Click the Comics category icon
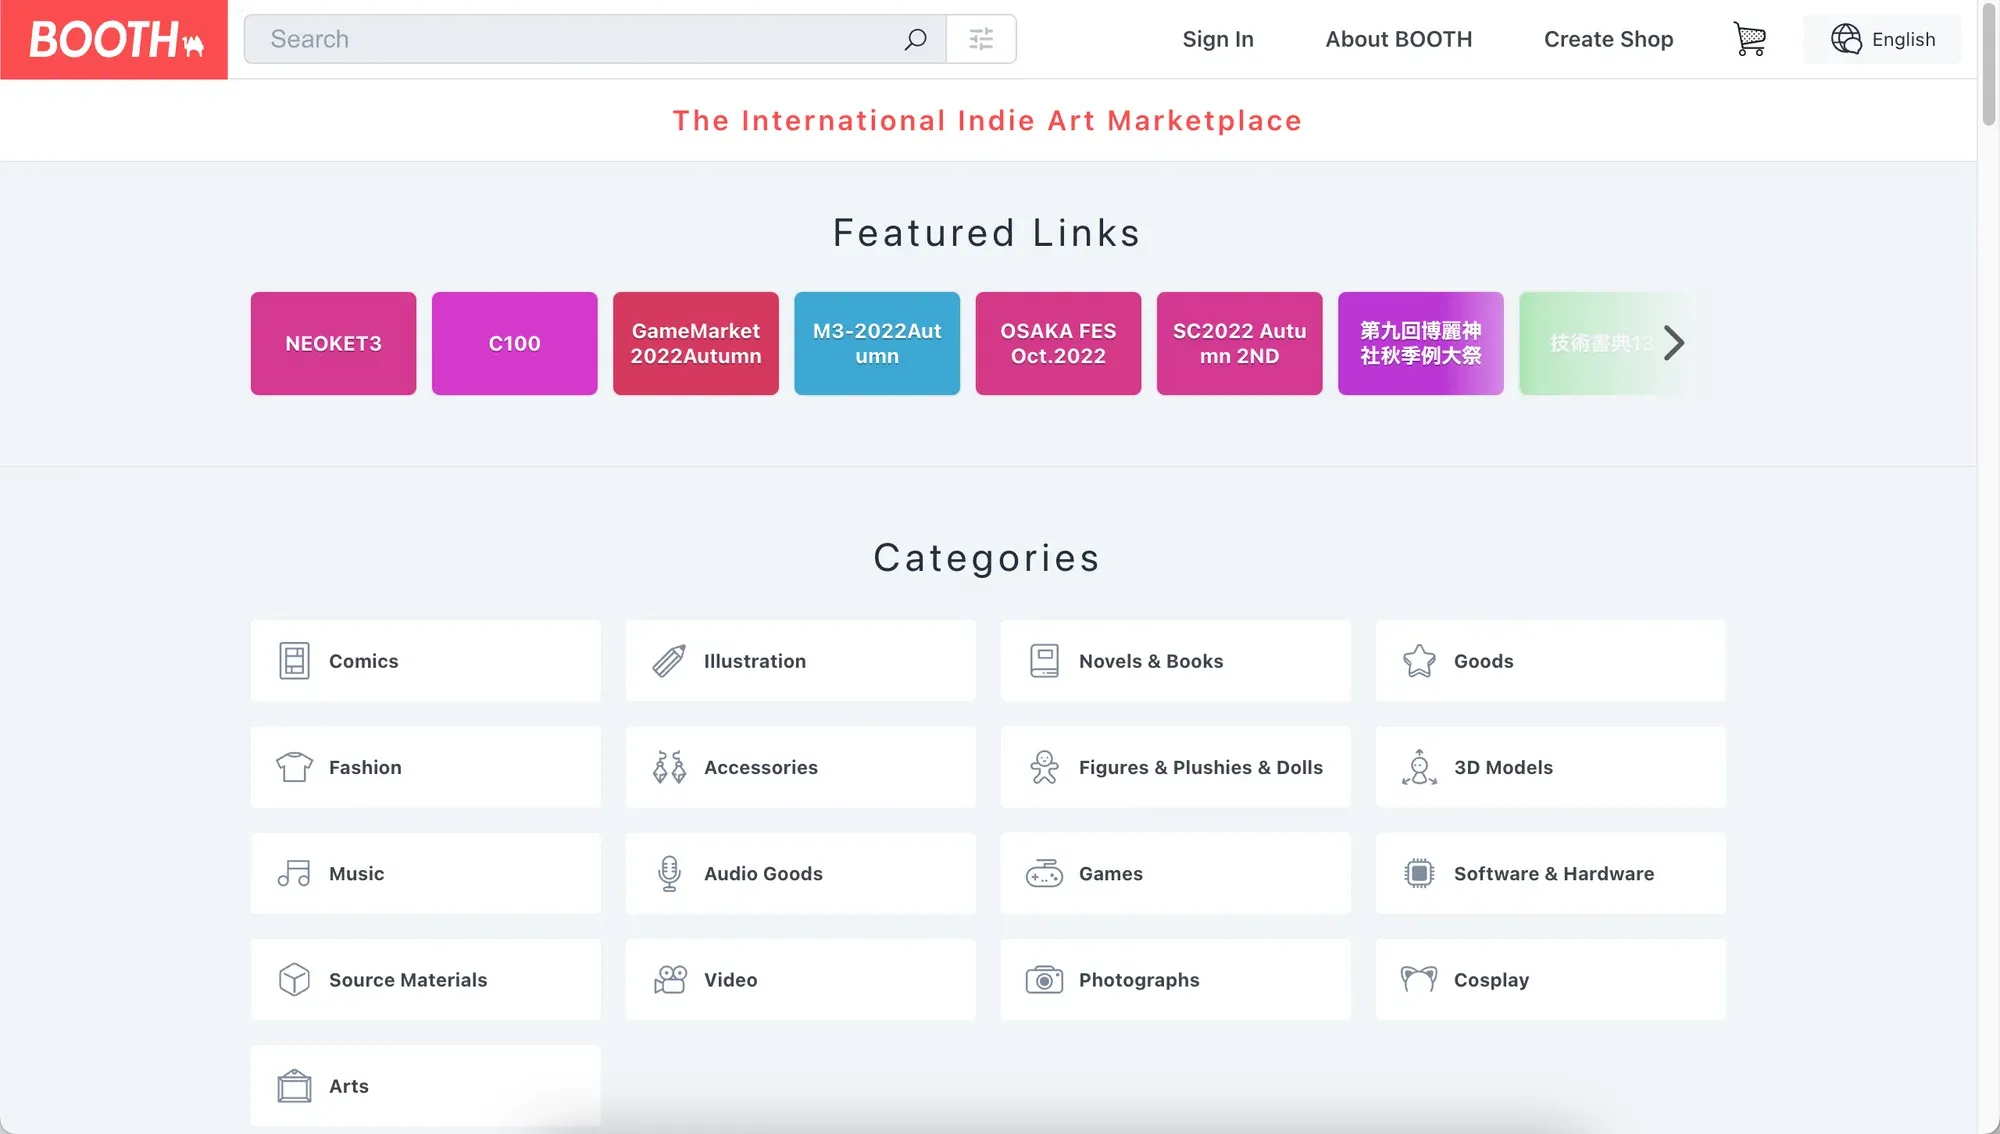This screenshot has width=2000, height=1134. (294, 661)
